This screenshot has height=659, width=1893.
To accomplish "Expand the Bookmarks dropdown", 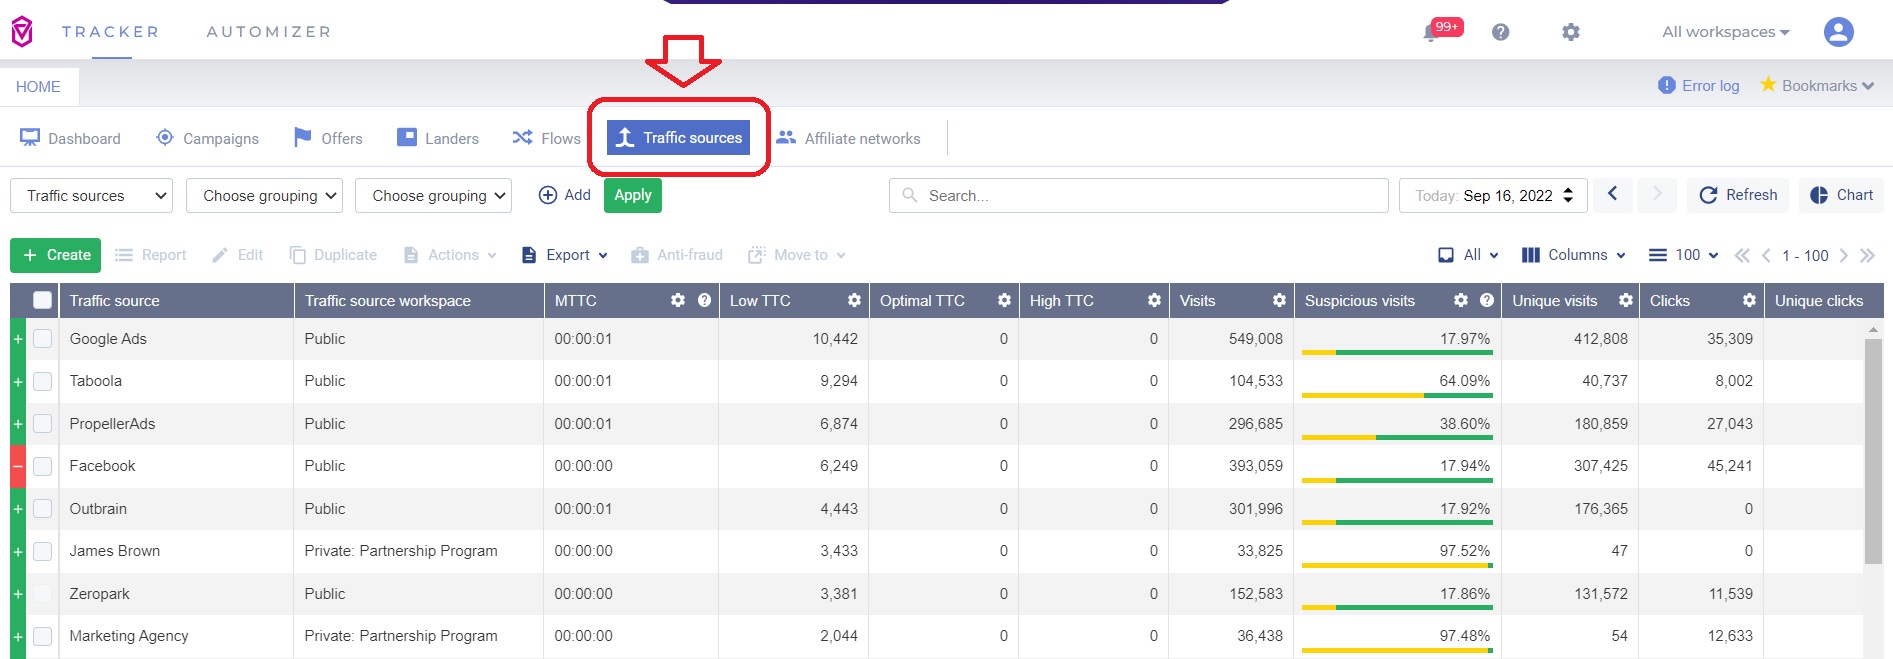I will 1817,86.
